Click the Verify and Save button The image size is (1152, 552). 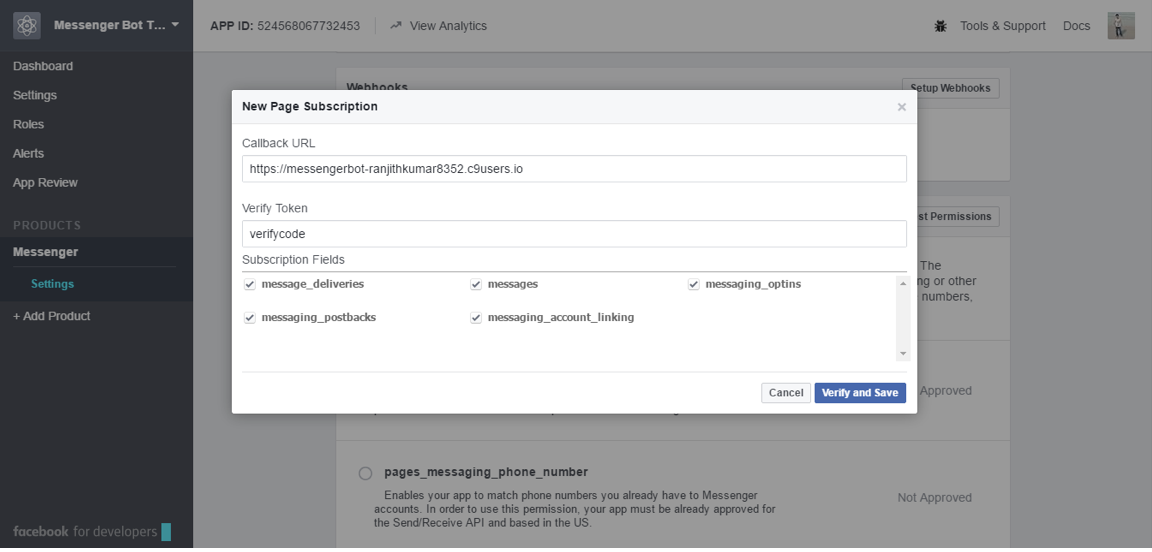859,393
